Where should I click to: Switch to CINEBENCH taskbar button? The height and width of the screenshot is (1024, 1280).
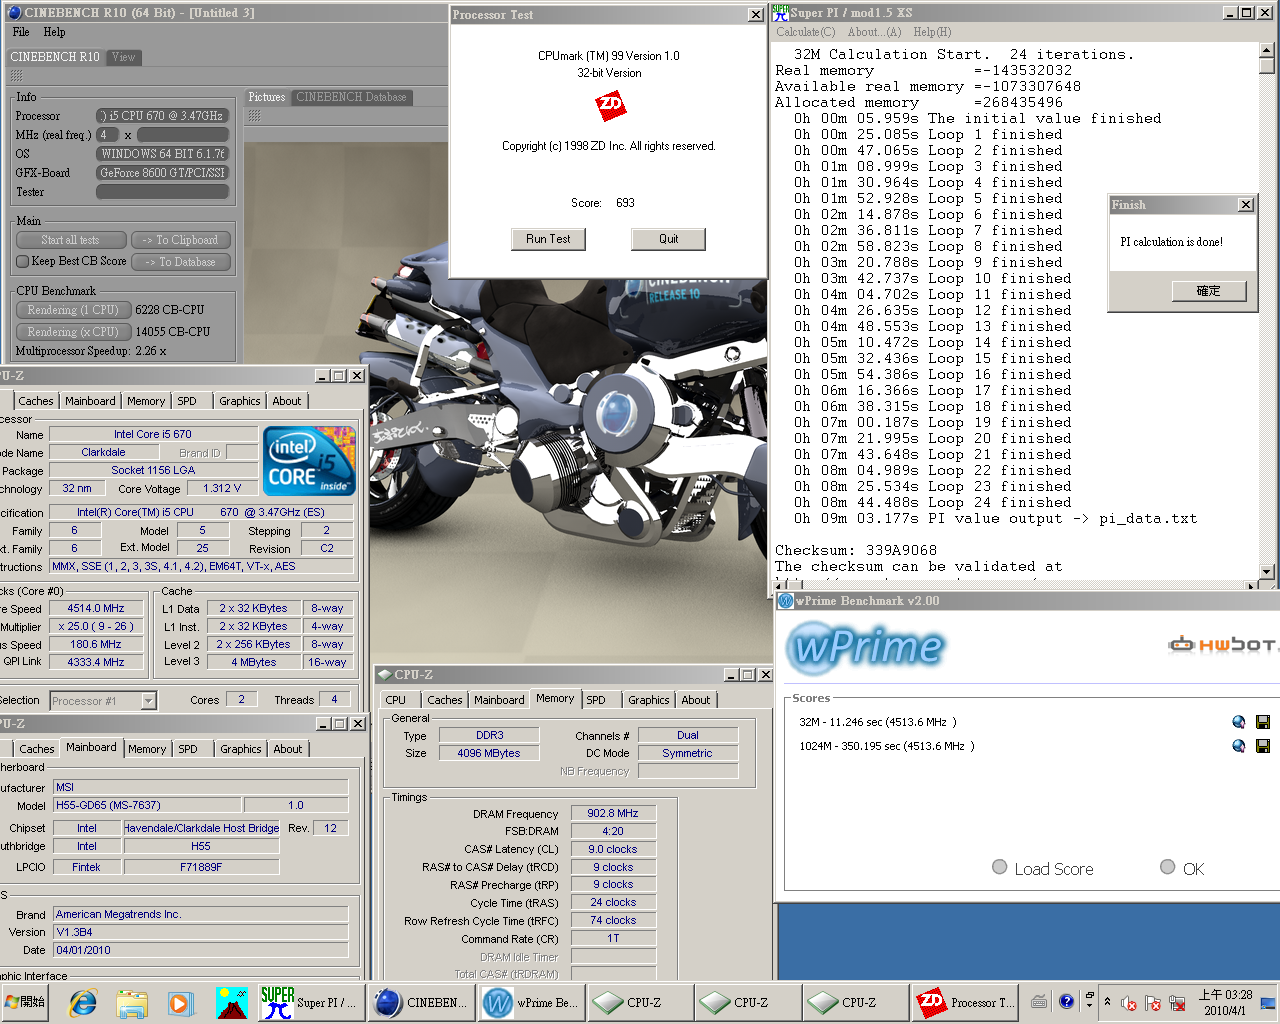click(x=421, y=1002)
